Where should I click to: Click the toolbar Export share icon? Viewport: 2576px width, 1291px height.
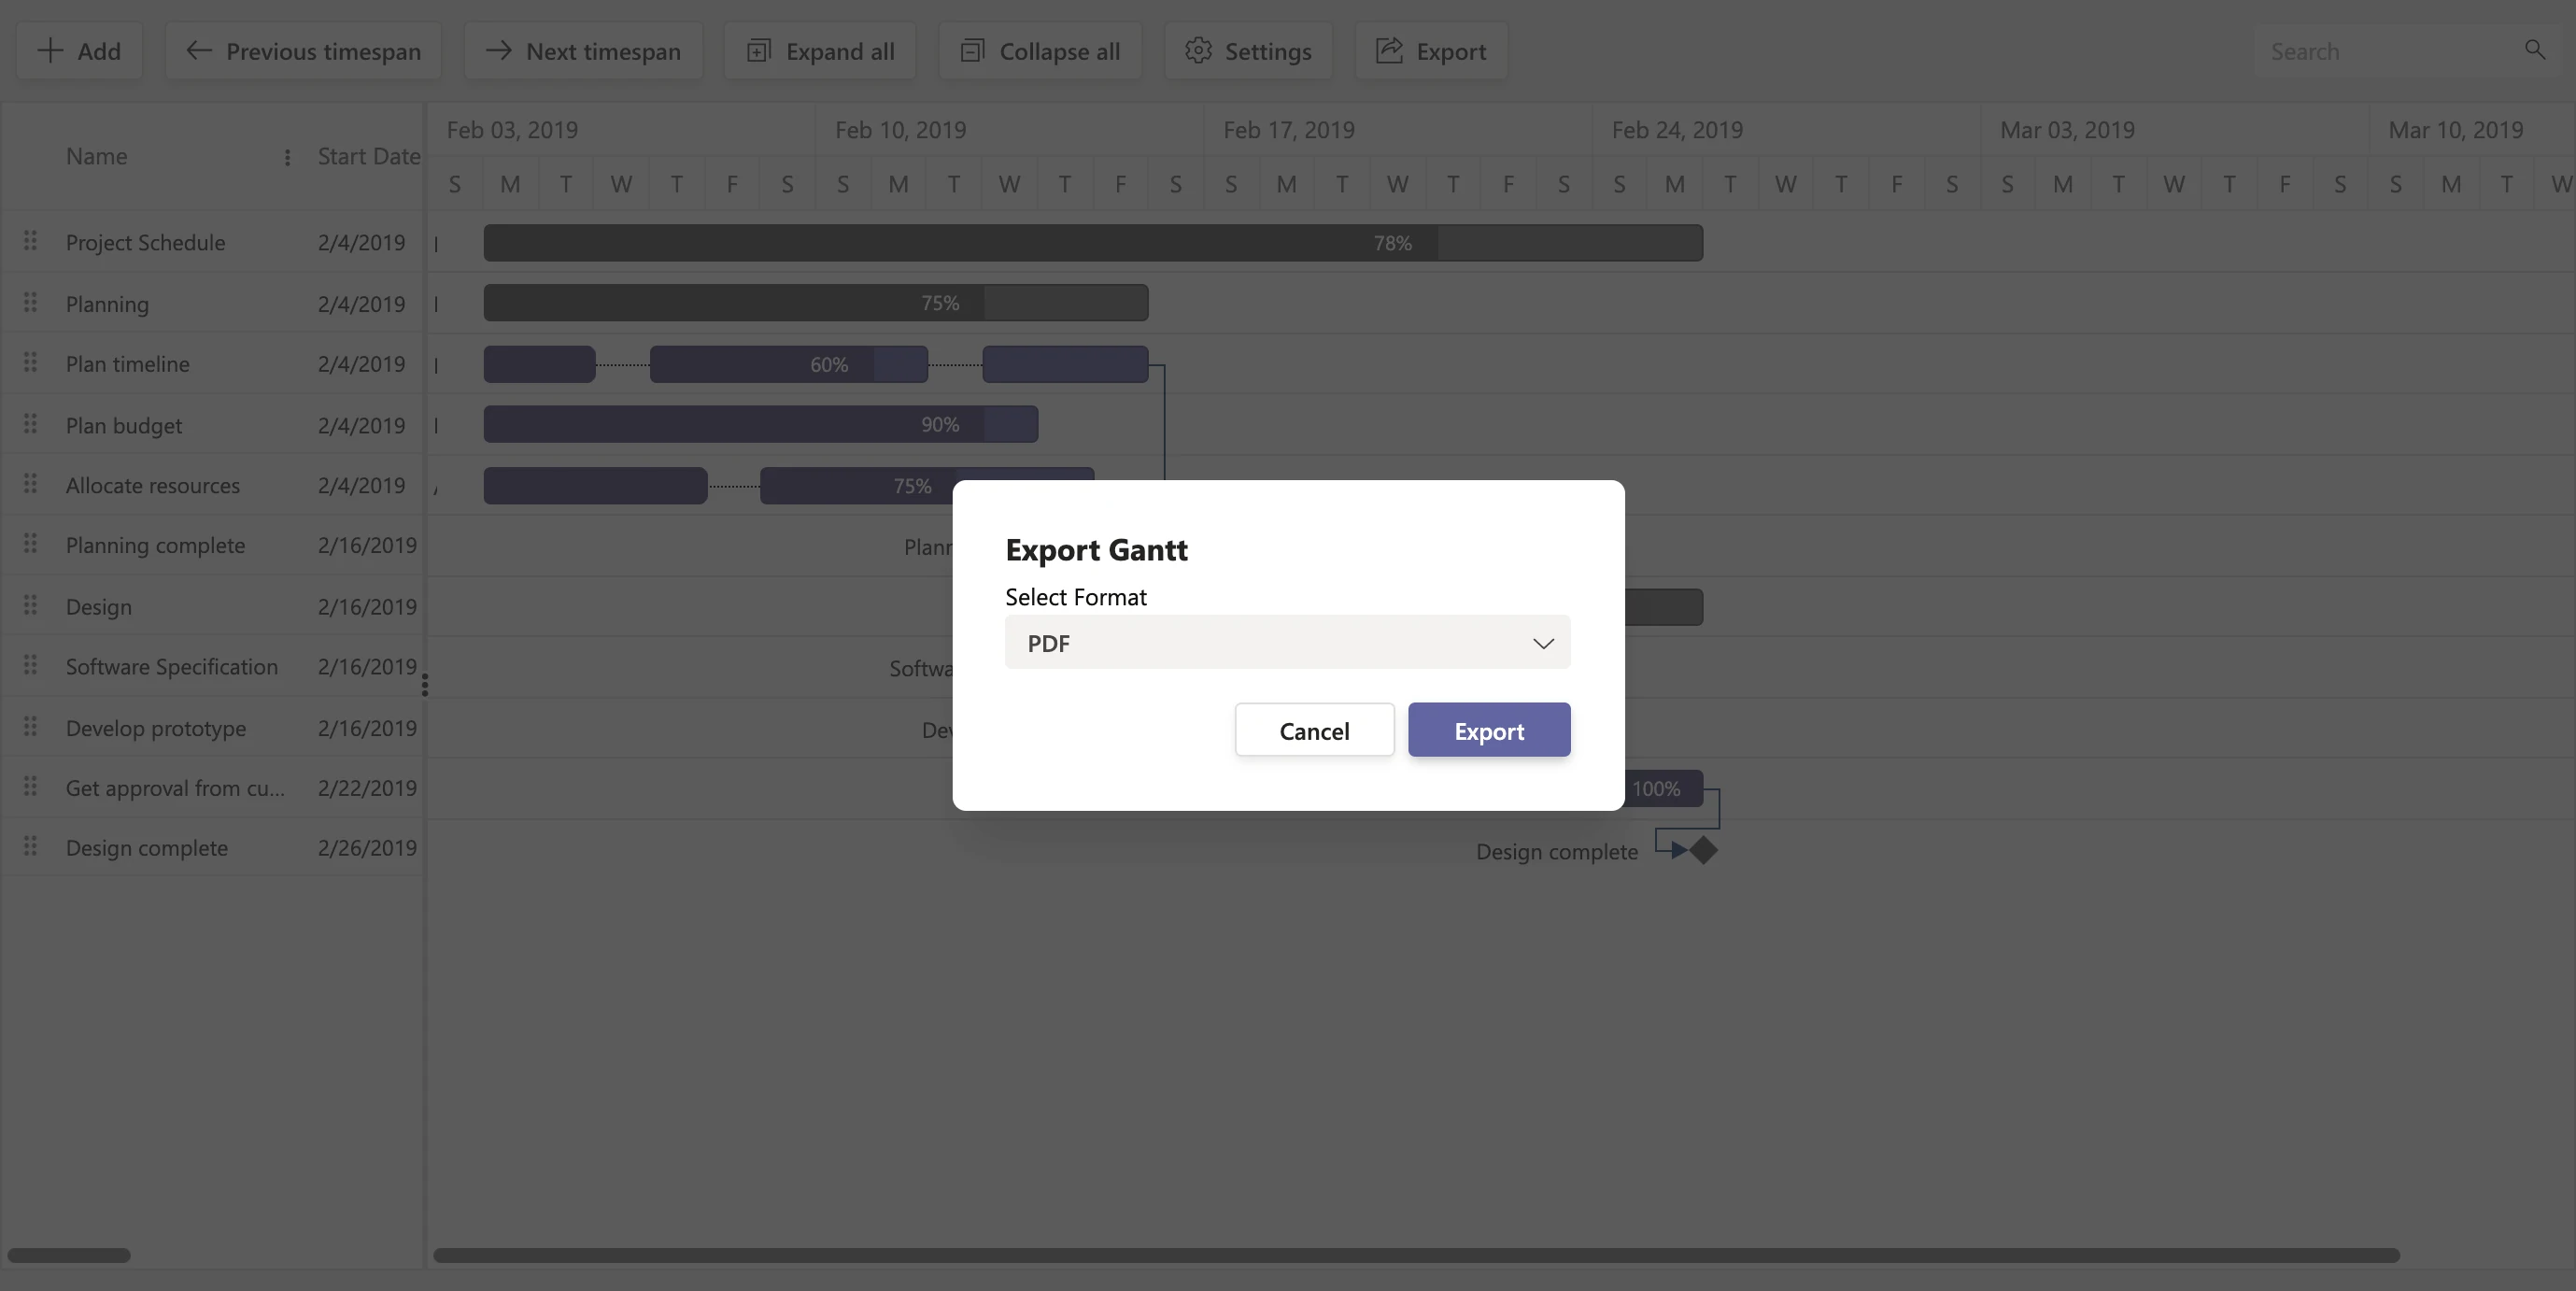click(1388, 50)
